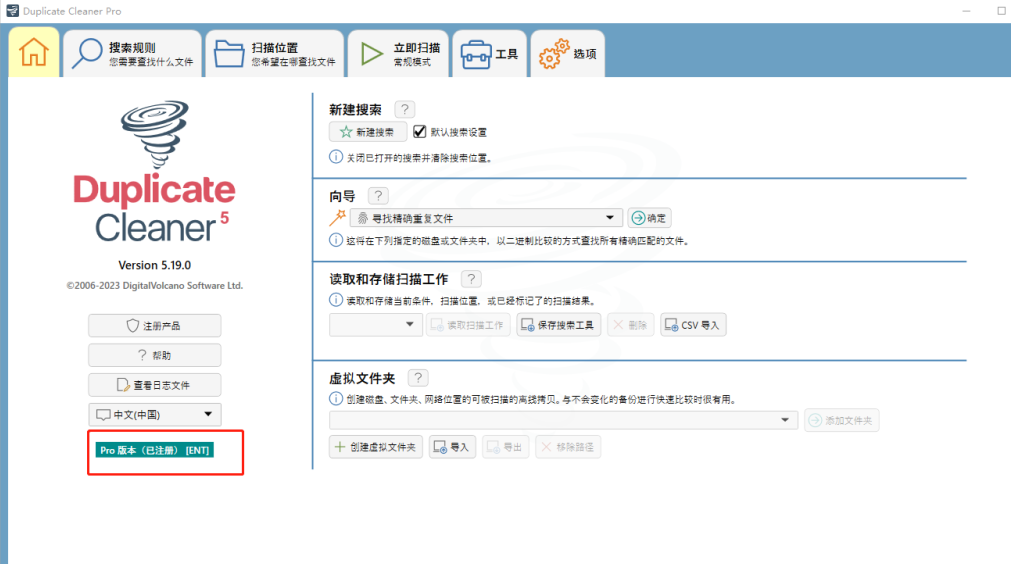Click the 删除 button
This screenshot has height=564, width=1011.
[631, 325]
